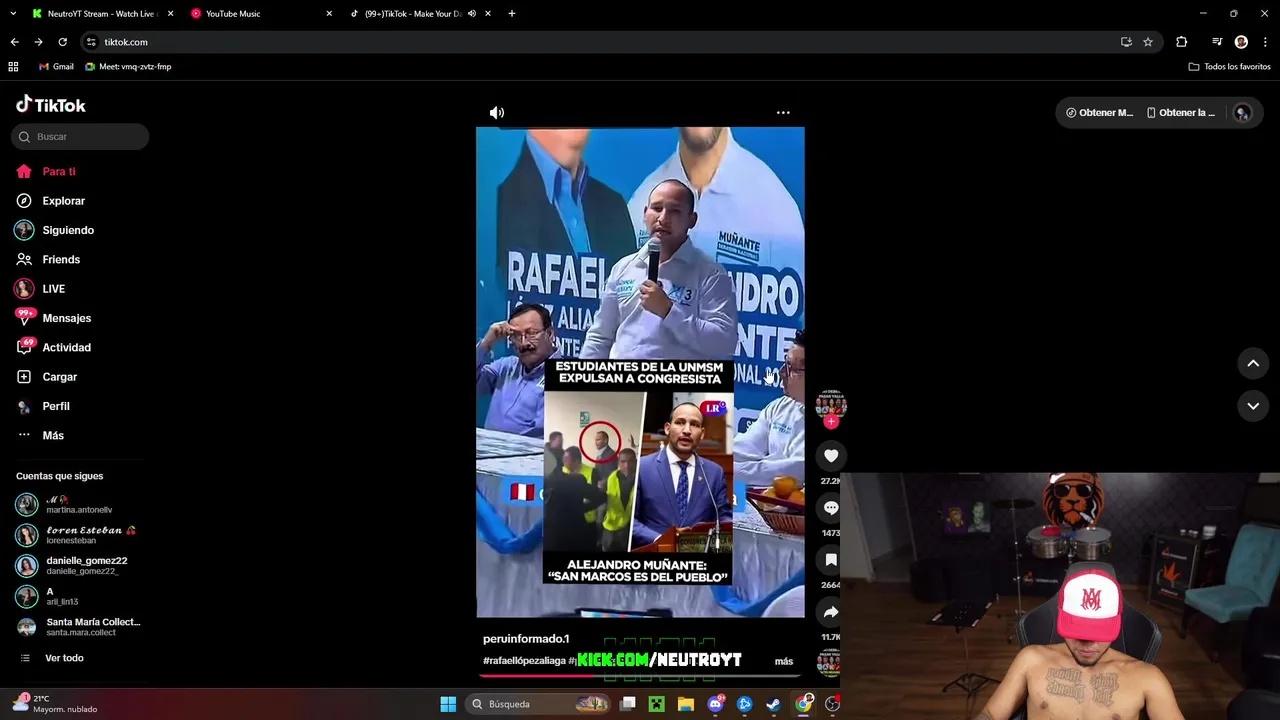Open the Extensions puzzle icon
This screenshot has width=1280, height=720.
(1182, 42)
